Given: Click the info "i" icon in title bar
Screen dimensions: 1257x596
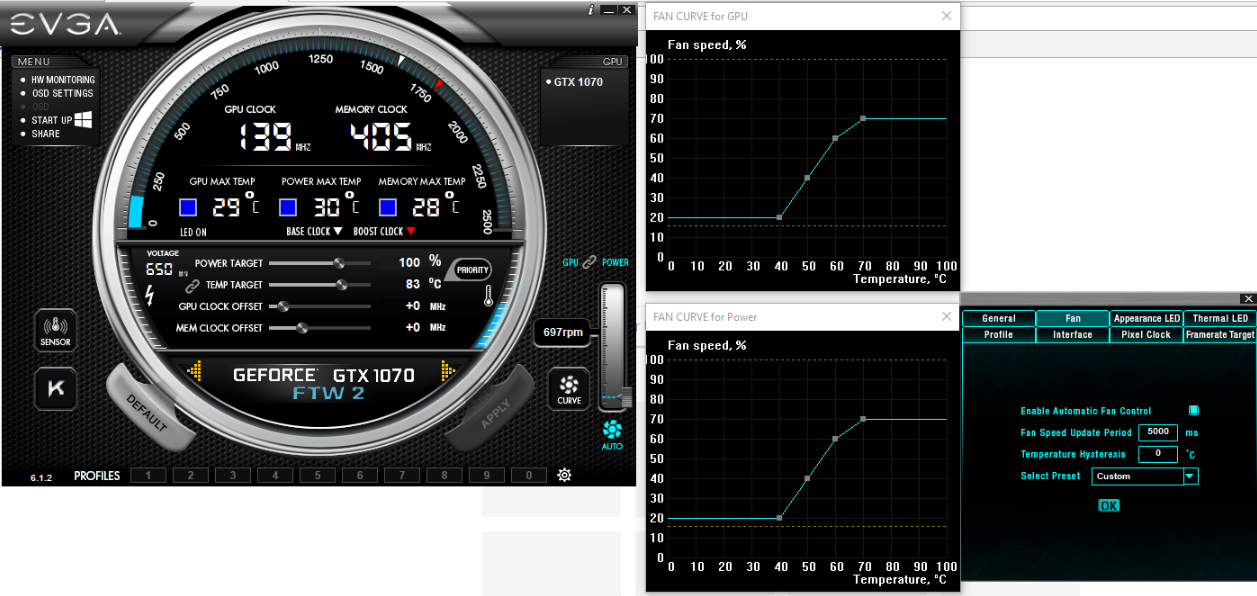Looking at the screenshot, I should [591, 9].
